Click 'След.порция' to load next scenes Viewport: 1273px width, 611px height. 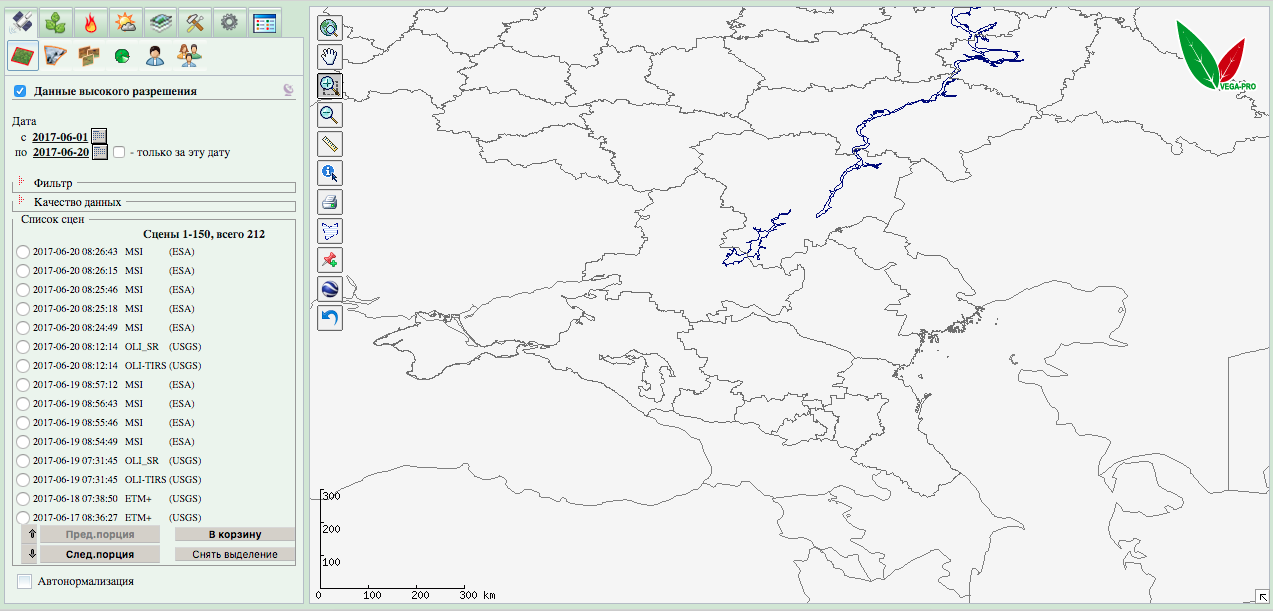[99, 554]
